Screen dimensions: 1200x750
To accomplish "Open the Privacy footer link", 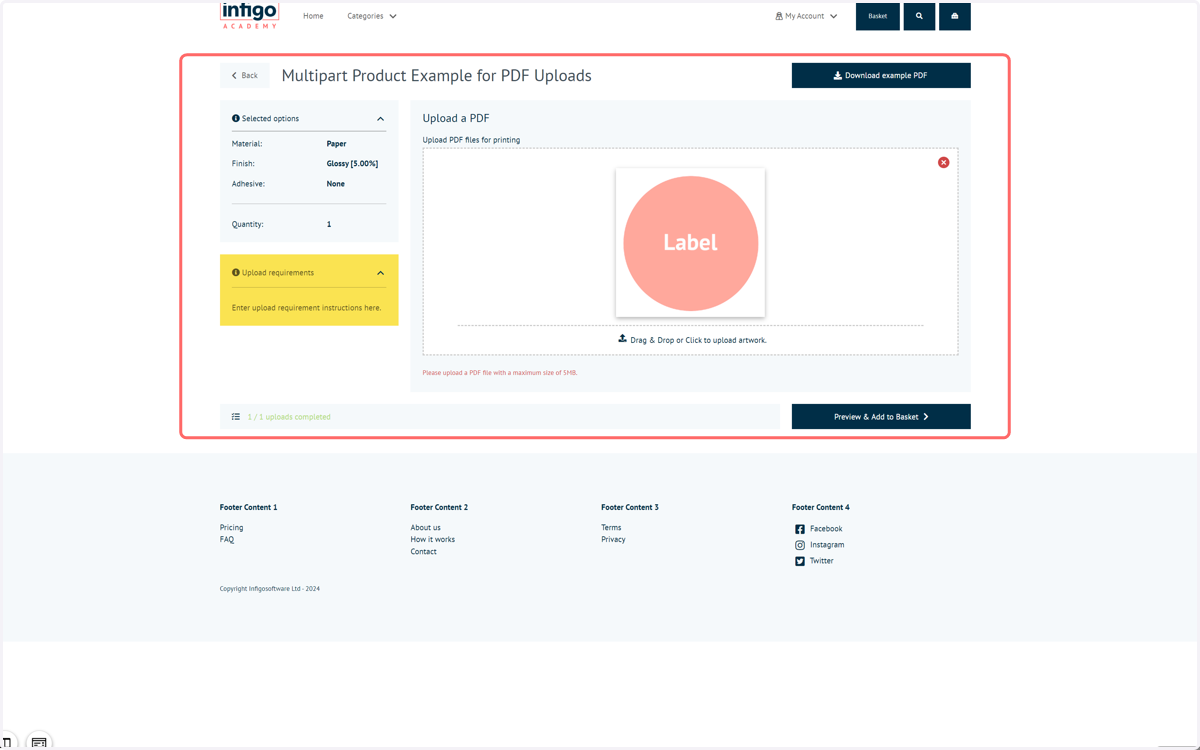I will tap(613, 539).
